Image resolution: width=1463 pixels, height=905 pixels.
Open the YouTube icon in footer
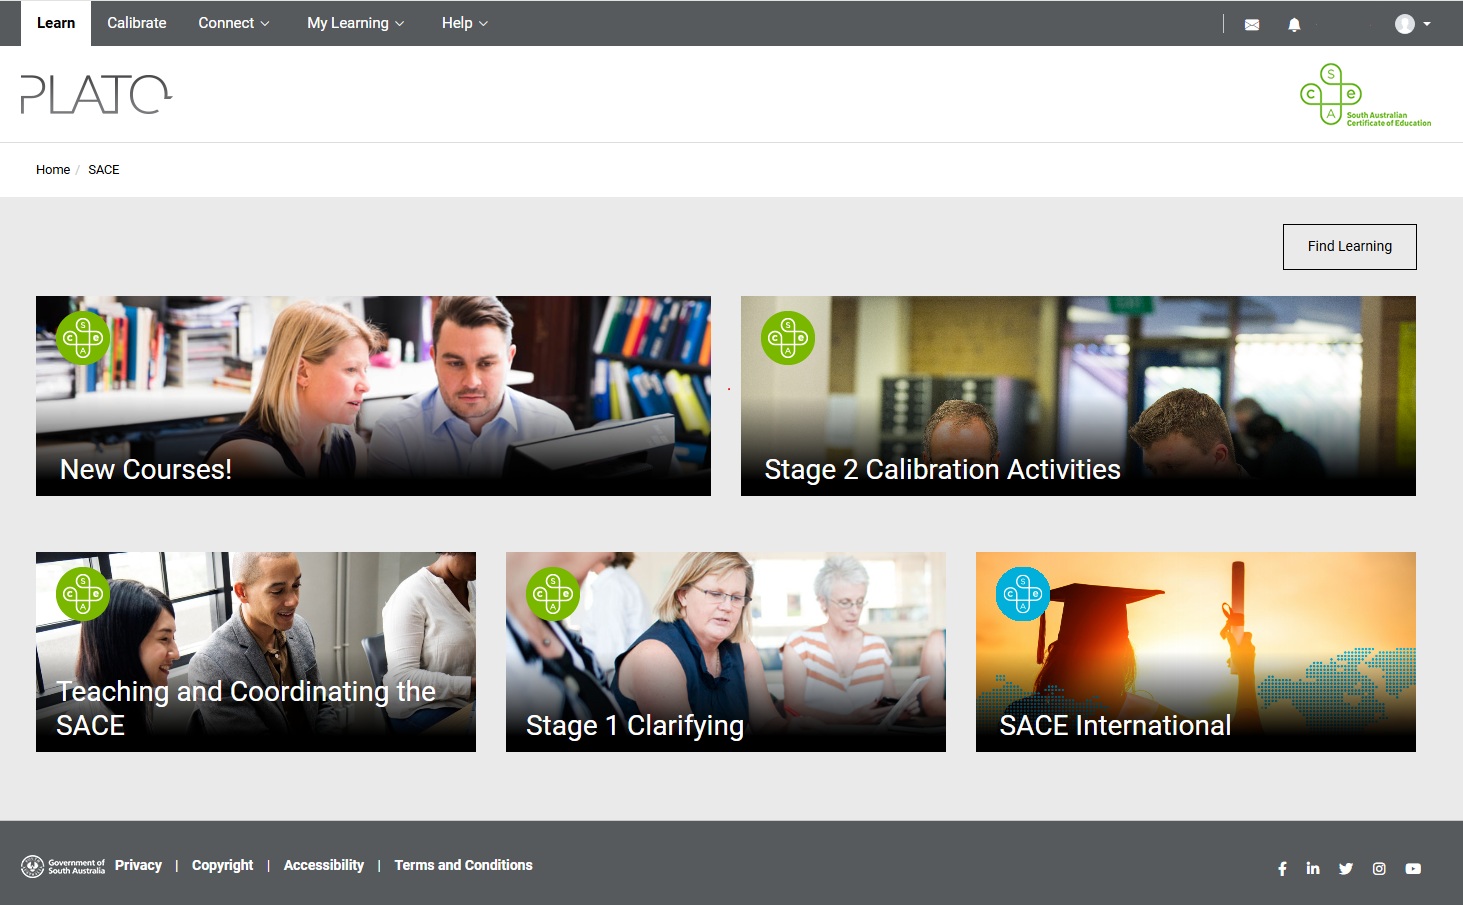pyautogui.click(x=1413, y=868)
